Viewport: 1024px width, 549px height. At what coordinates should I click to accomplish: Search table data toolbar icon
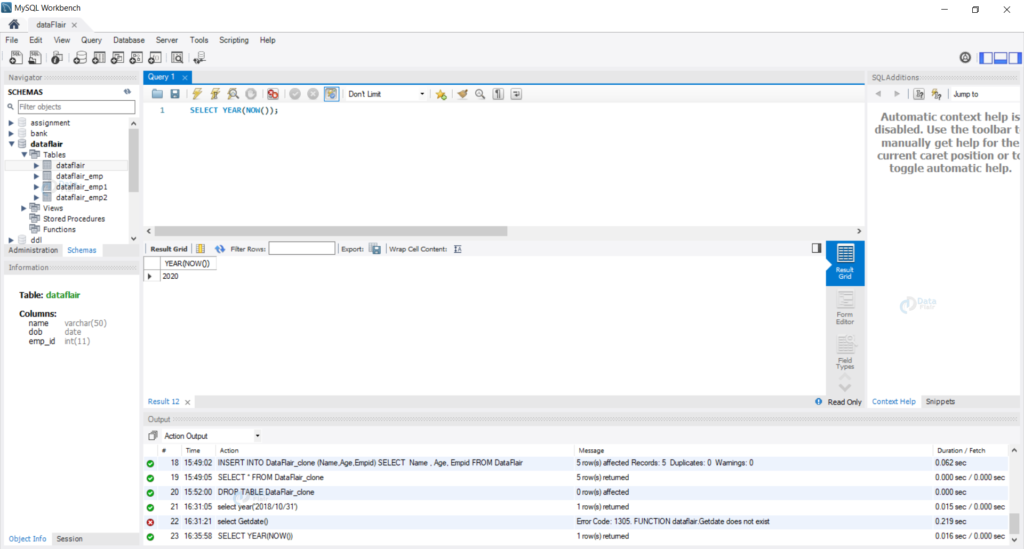coord(177,58)
